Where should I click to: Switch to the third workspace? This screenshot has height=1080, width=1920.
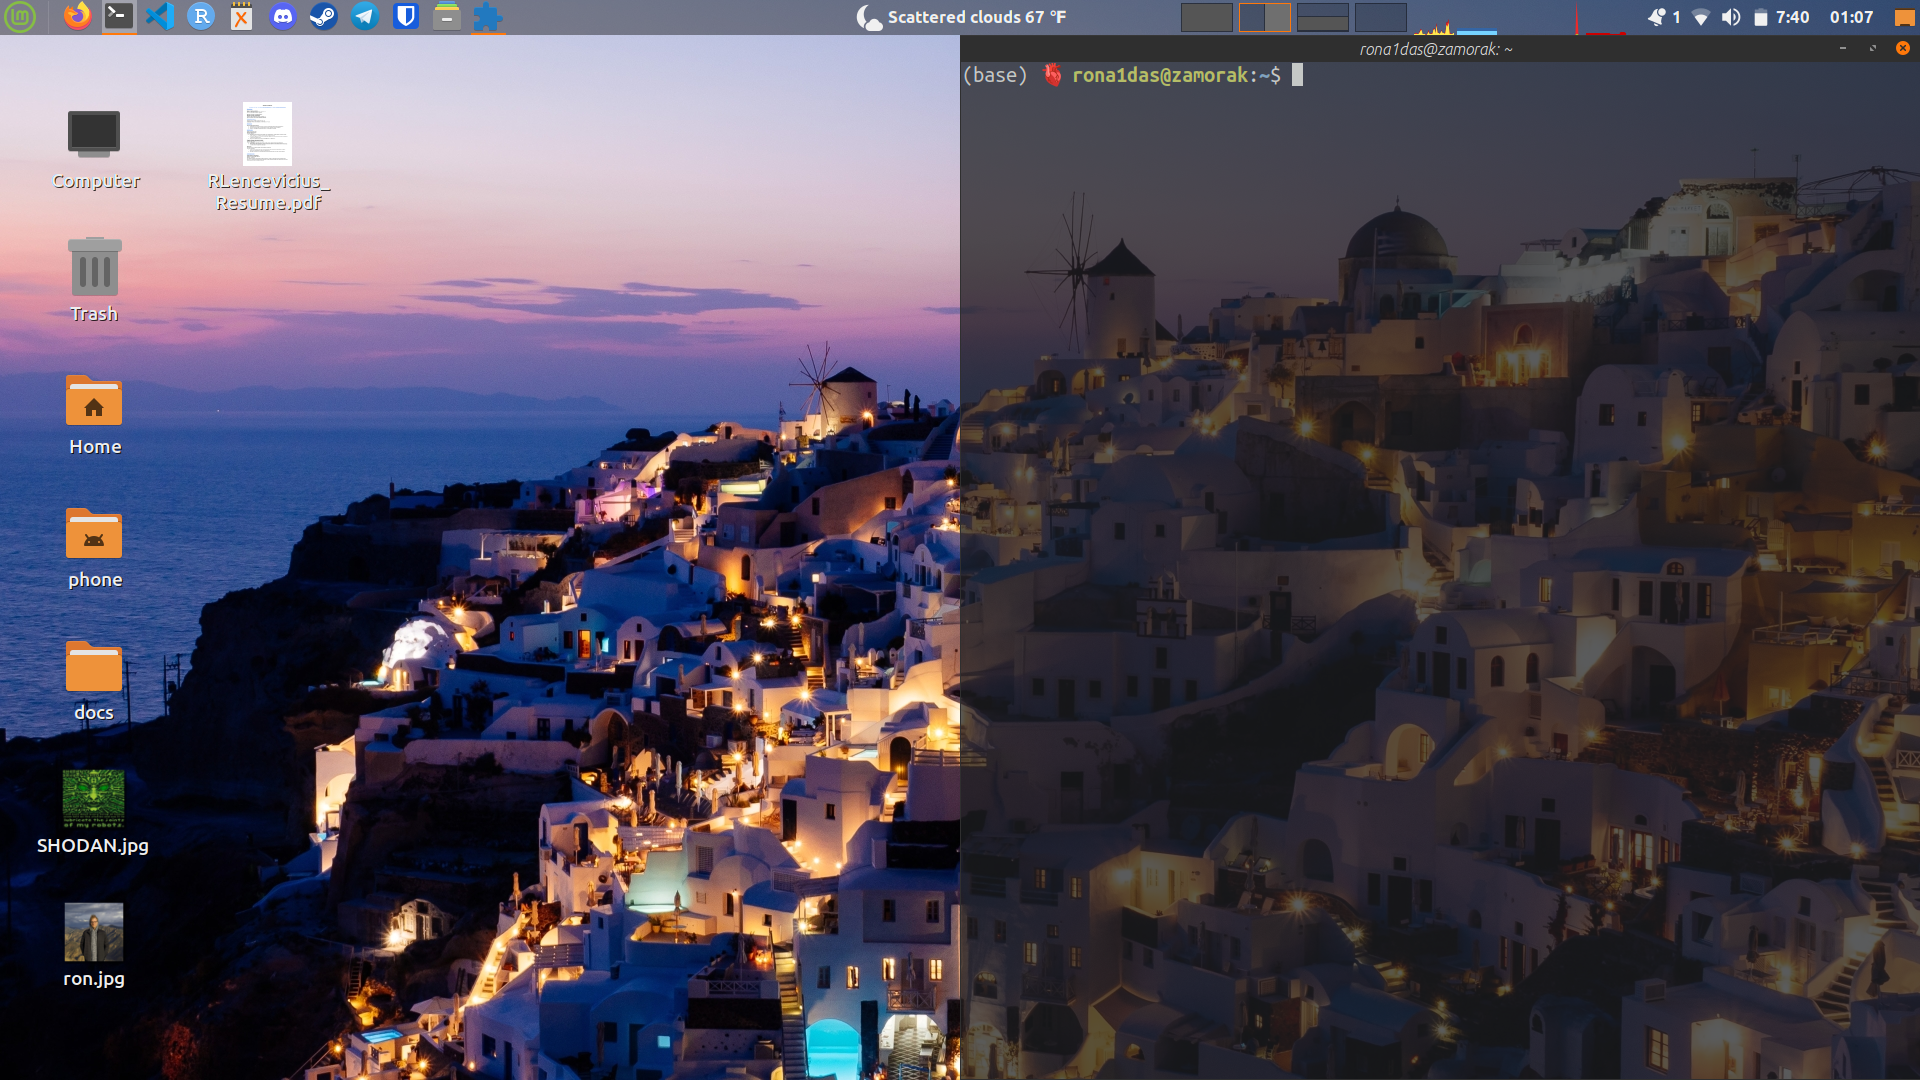(1322, 17)
